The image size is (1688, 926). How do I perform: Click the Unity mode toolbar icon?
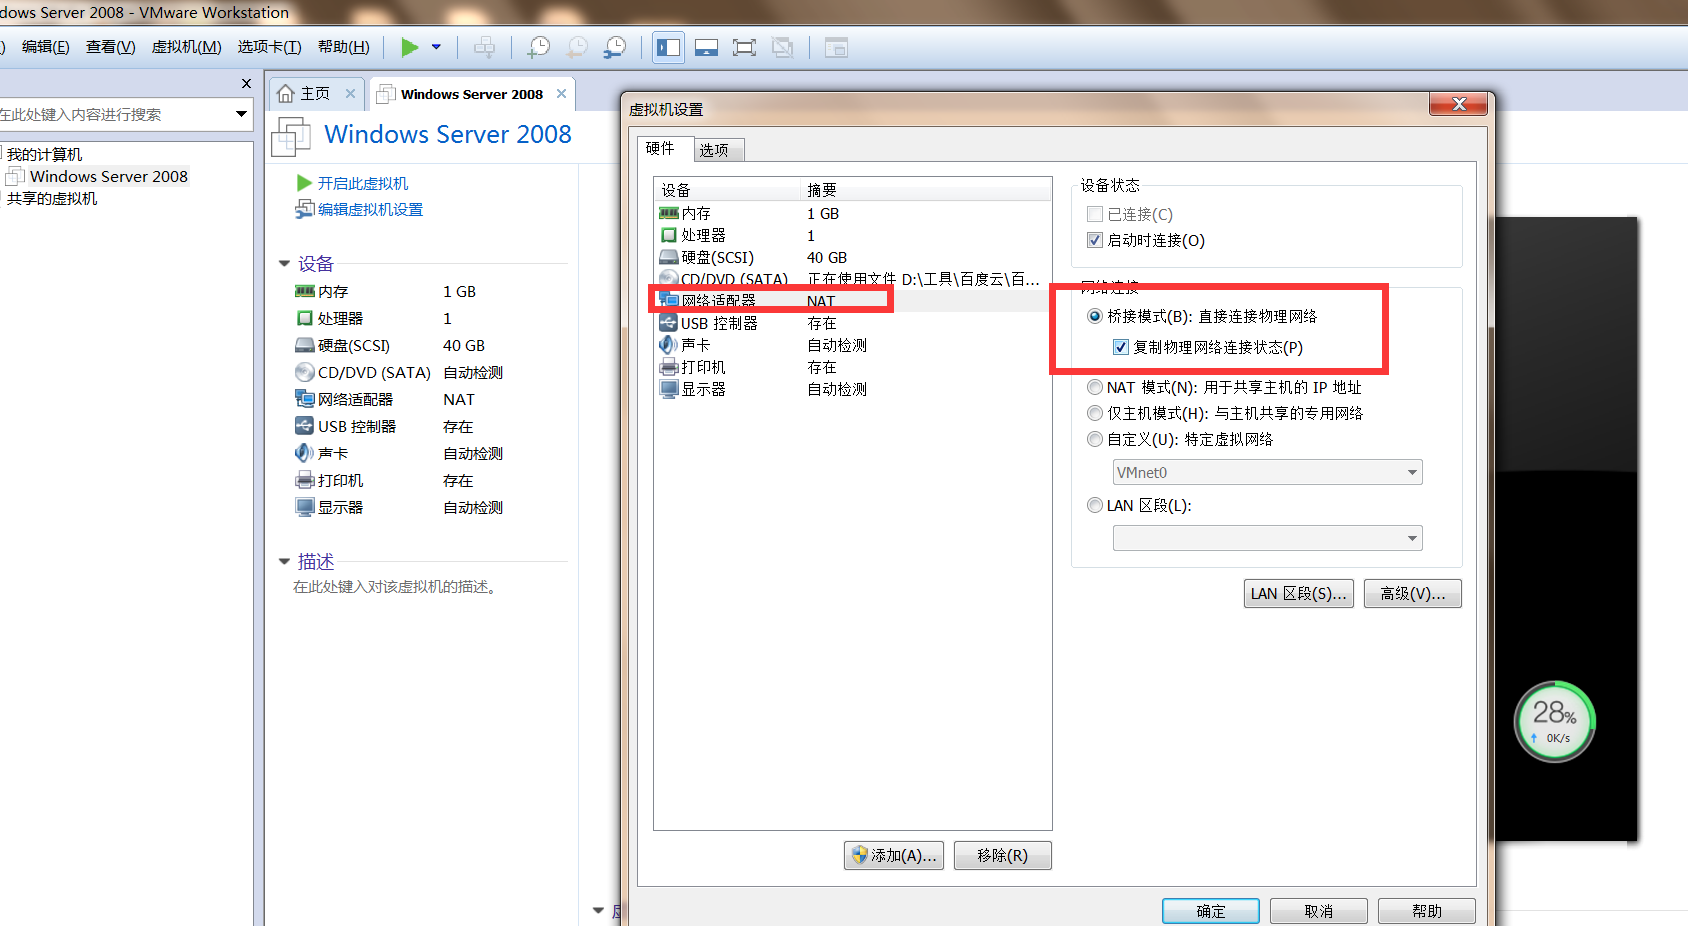click(x=782, y=47)
